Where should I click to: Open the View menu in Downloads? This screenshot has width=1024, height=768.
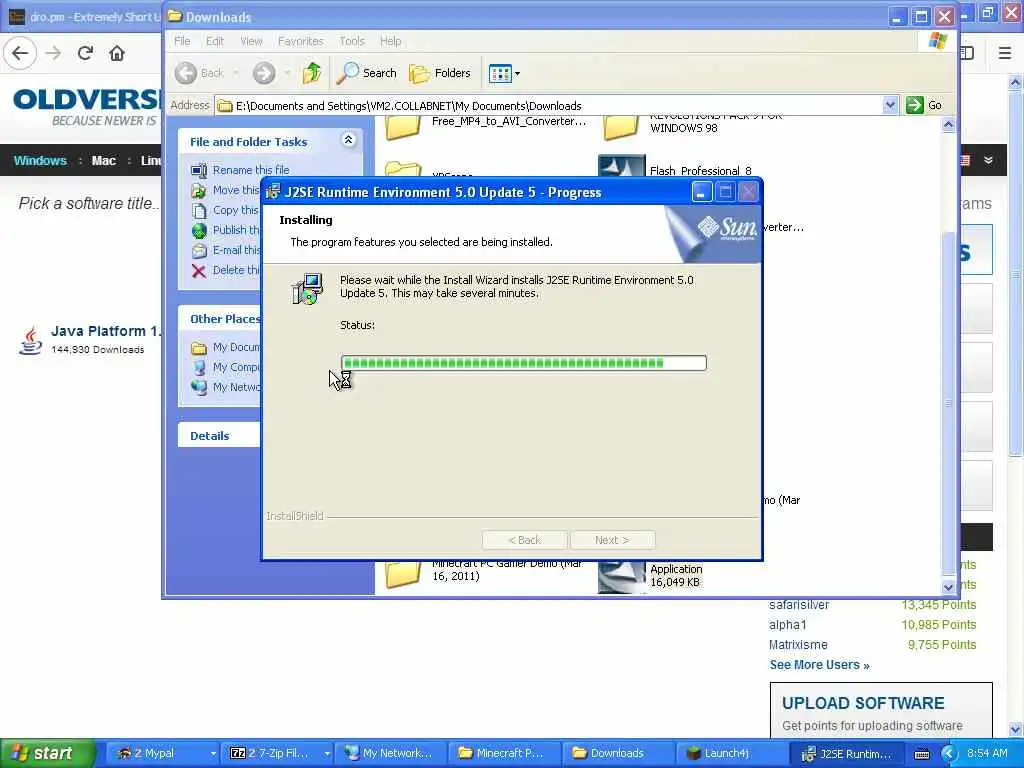tap(251, 41)
